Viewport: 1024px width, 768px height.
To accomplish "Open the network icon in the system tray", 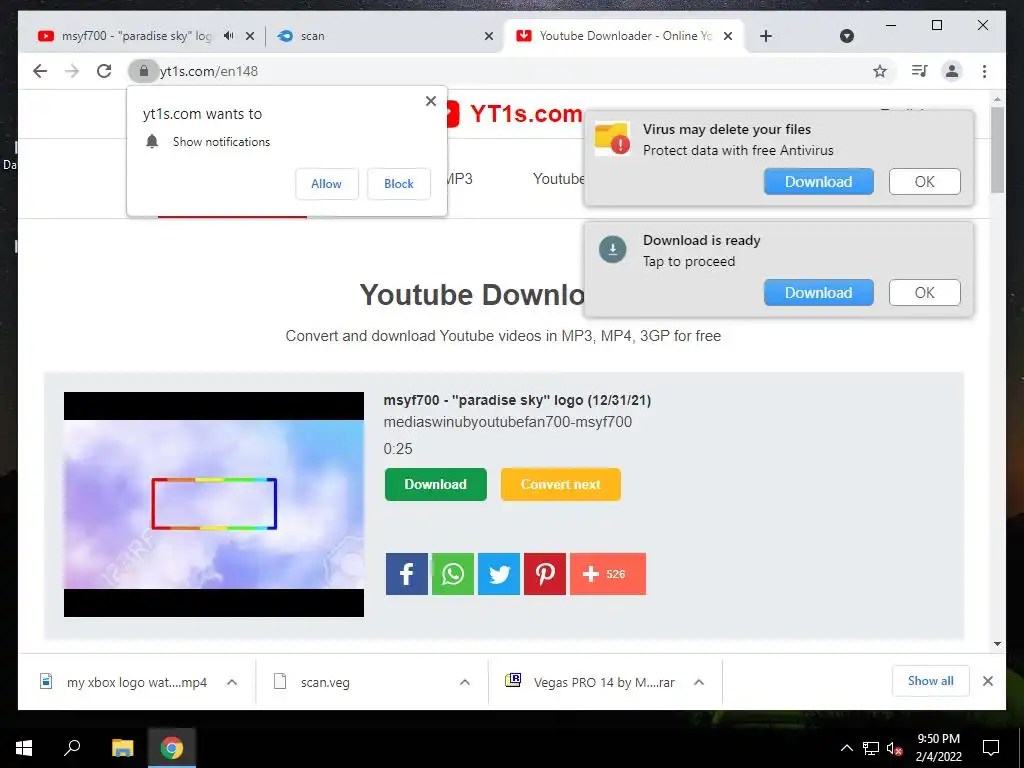I will pyautogui.click(x=871, y=748).
